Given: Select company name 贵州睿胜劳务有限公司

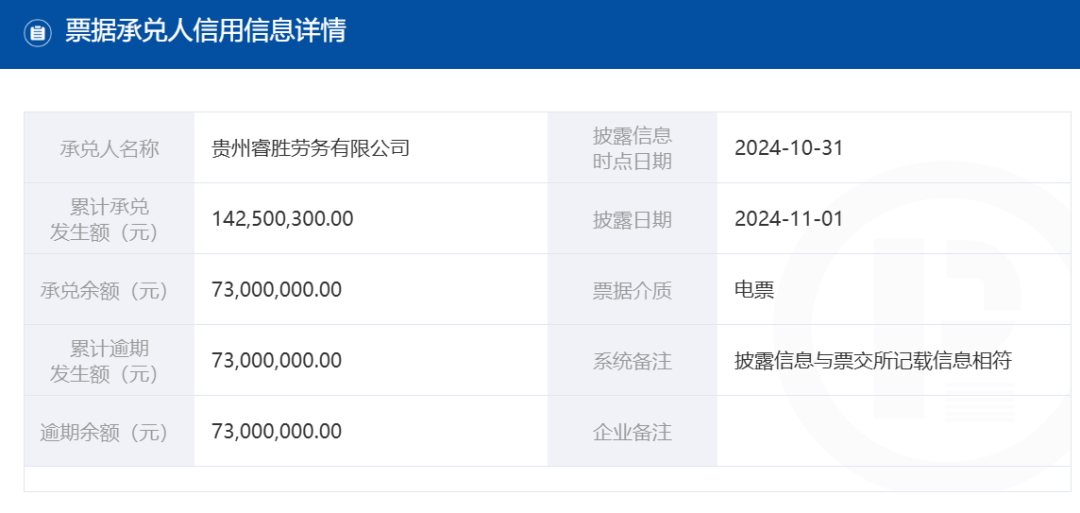Looking at the screenshot, I should (x=311, y=149).
